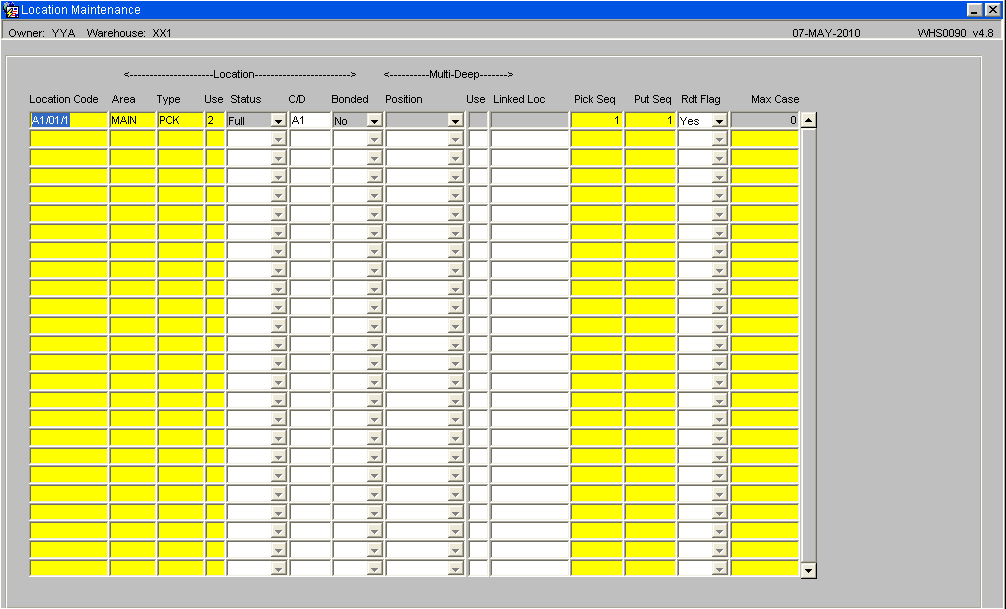The height and width of the screenshot is (609, 1006).
Task: Click the WHS0090 v4.8 version text
Action: pyautogui.click(x=955, y=33)
